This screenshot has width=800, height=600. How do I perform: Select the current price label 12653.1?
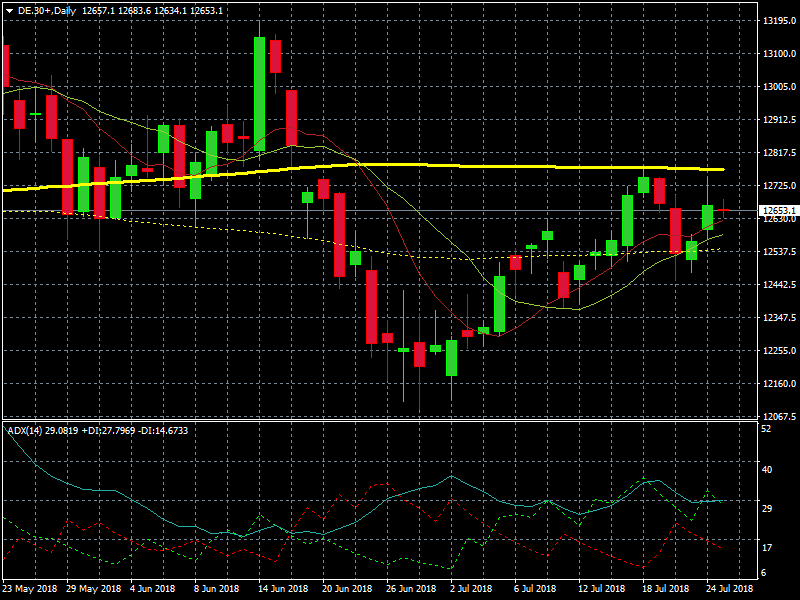point(778,211)
